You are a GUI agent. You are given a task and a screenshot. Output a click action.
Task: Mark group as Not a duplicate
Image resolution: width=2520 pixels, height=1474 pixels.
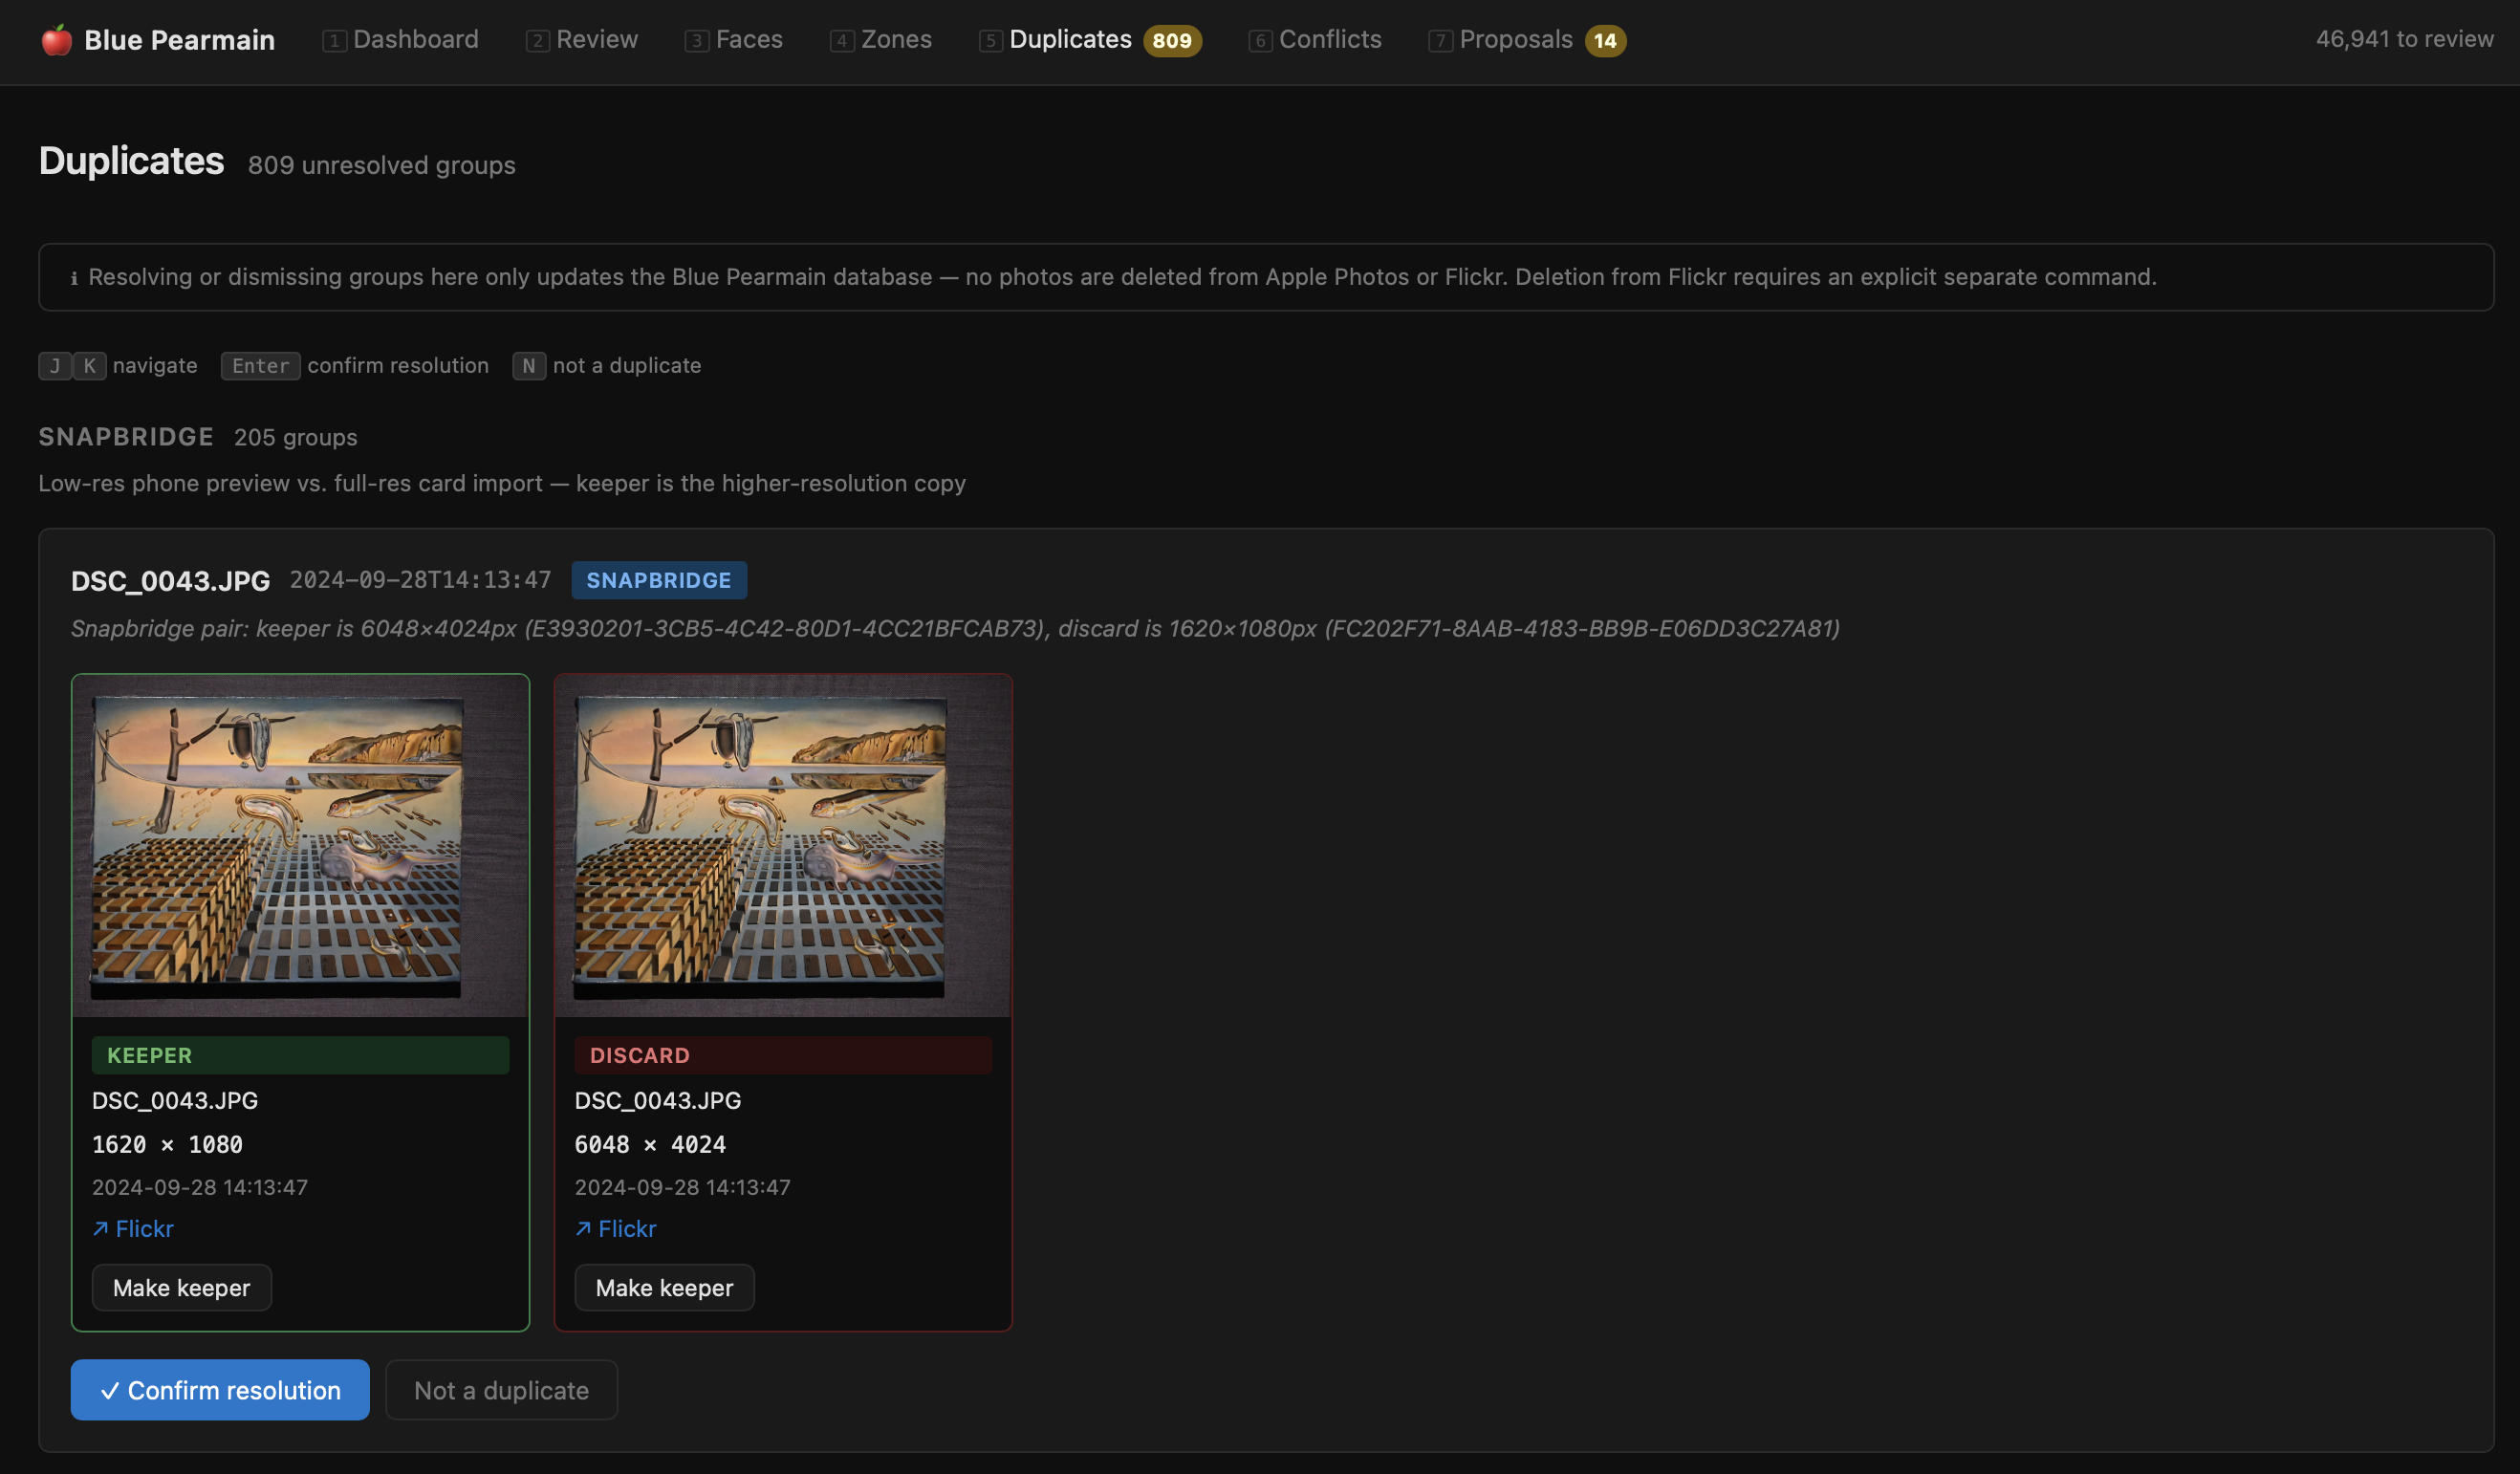pyautogui.click(x=501, y=1389)
